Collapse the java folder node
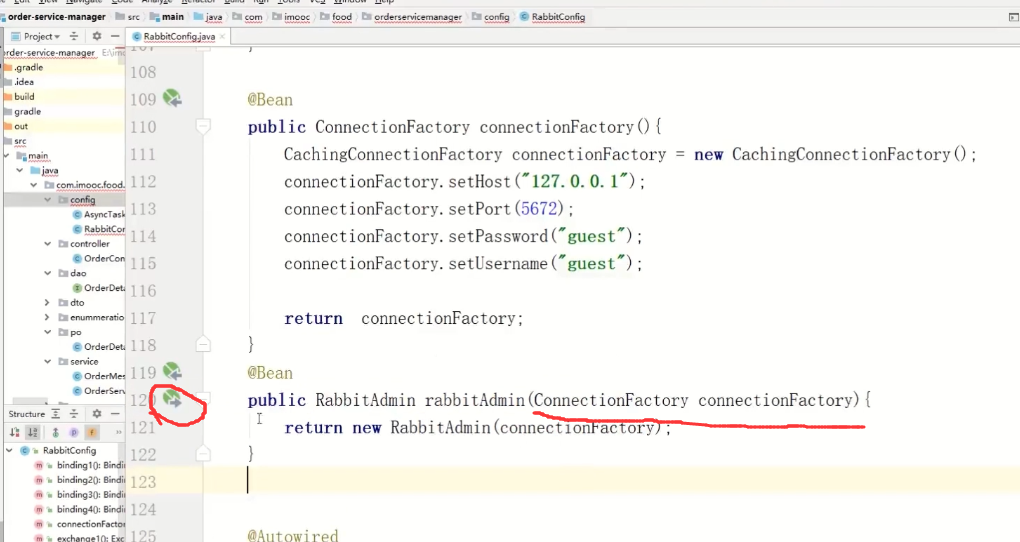 coord(20,170)
